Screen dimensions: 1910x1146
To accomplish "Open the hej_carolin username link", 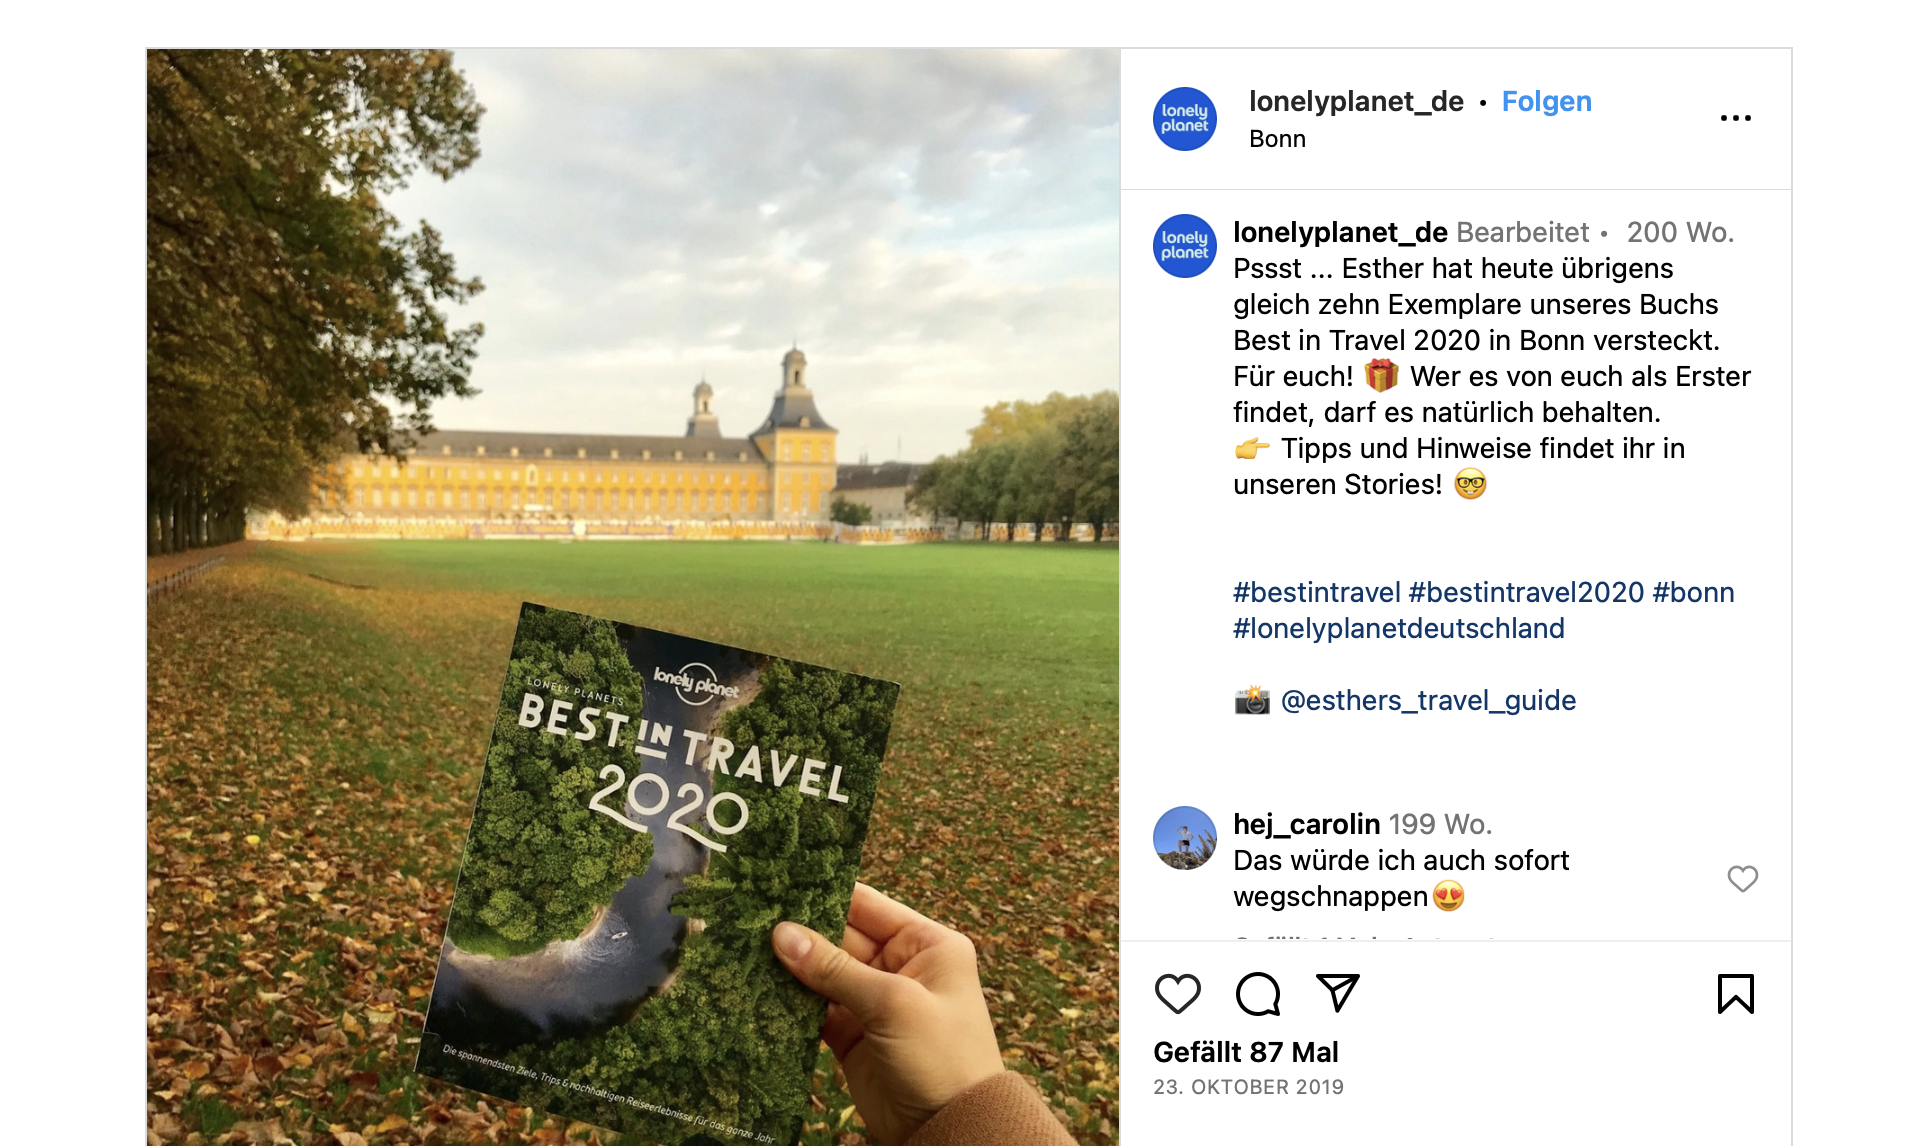I will click(1306, 824).
